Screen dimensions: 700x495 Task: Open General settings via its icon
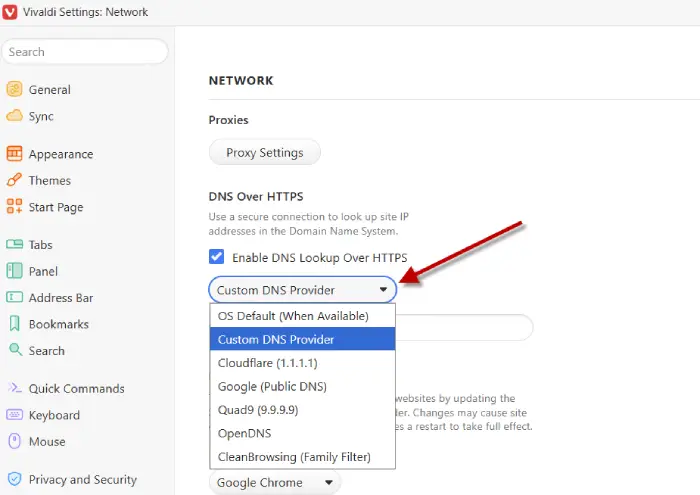coord(14,89)
